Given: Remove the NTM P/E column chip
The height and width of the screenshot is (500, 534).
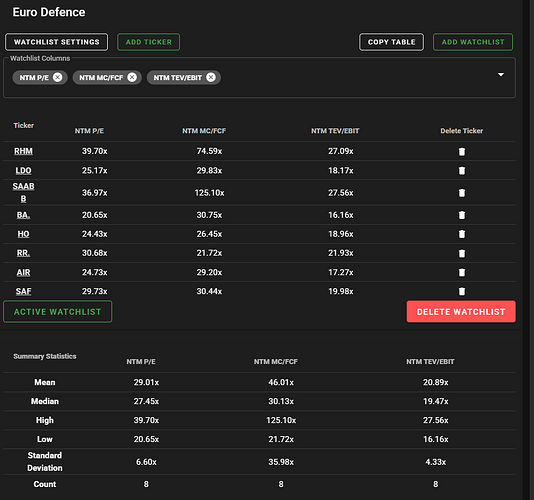Looking at the screenshot, I should pos(58,77).
